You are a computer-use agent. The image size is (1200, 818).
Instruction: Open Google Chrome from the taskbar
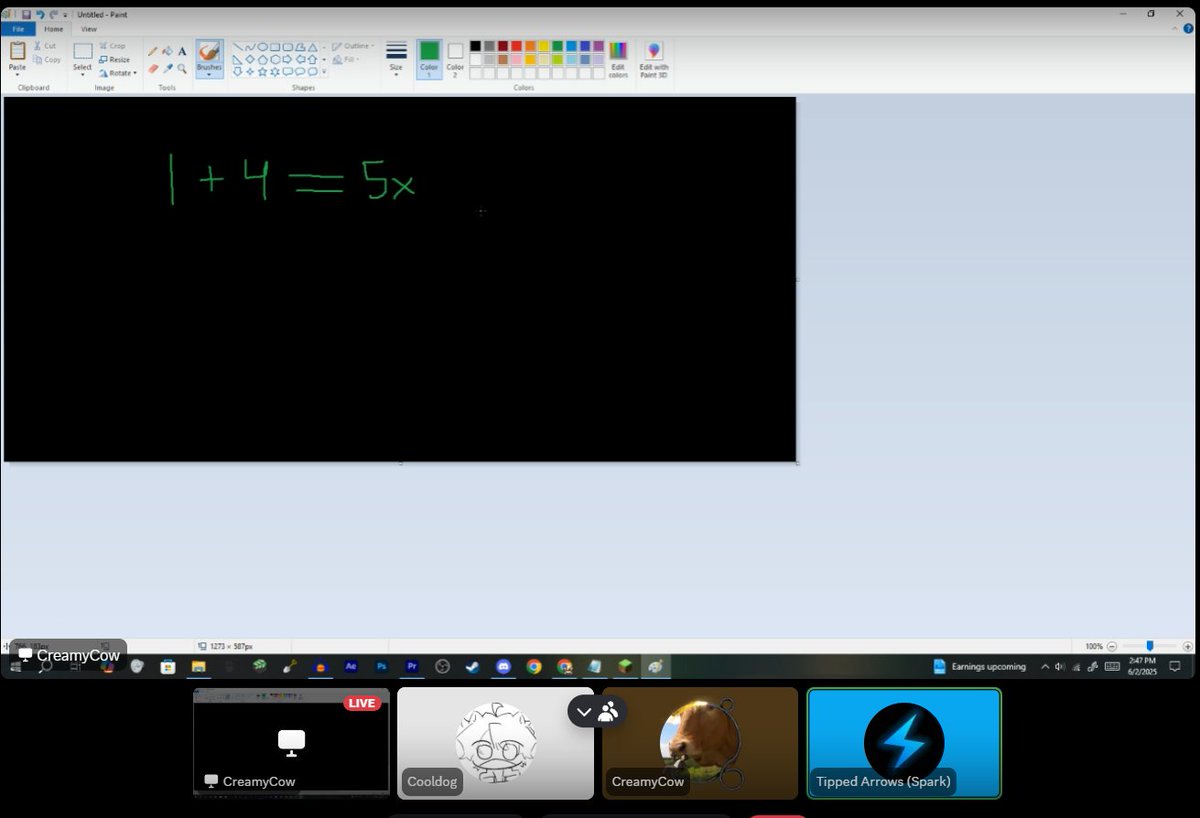534,666
